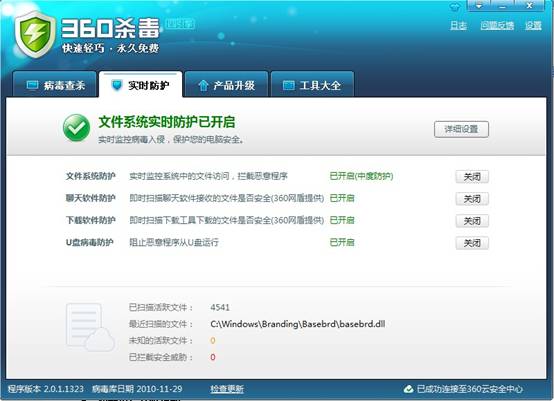Close the 360杀毒 window
This screenshot has width=554, height=401.
pyautogui.click(x=529, y=6)
